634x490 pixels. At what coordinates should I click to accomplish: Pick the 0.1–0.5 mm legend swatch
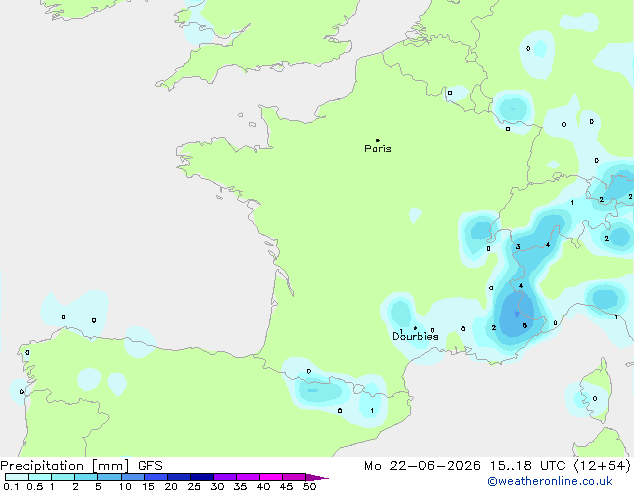[17, 477]
